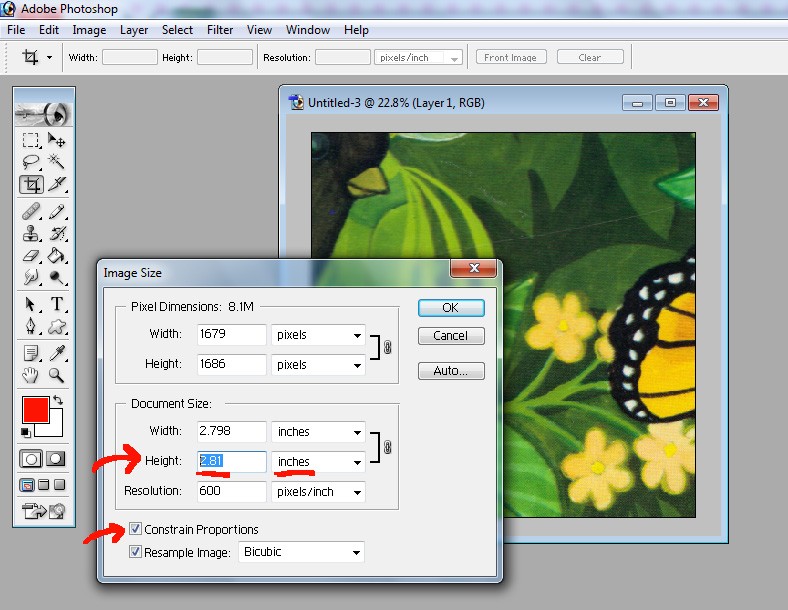Select the Healing Brush tool
The width and height of the screenshot is (788, 610).
pos(31,212)
